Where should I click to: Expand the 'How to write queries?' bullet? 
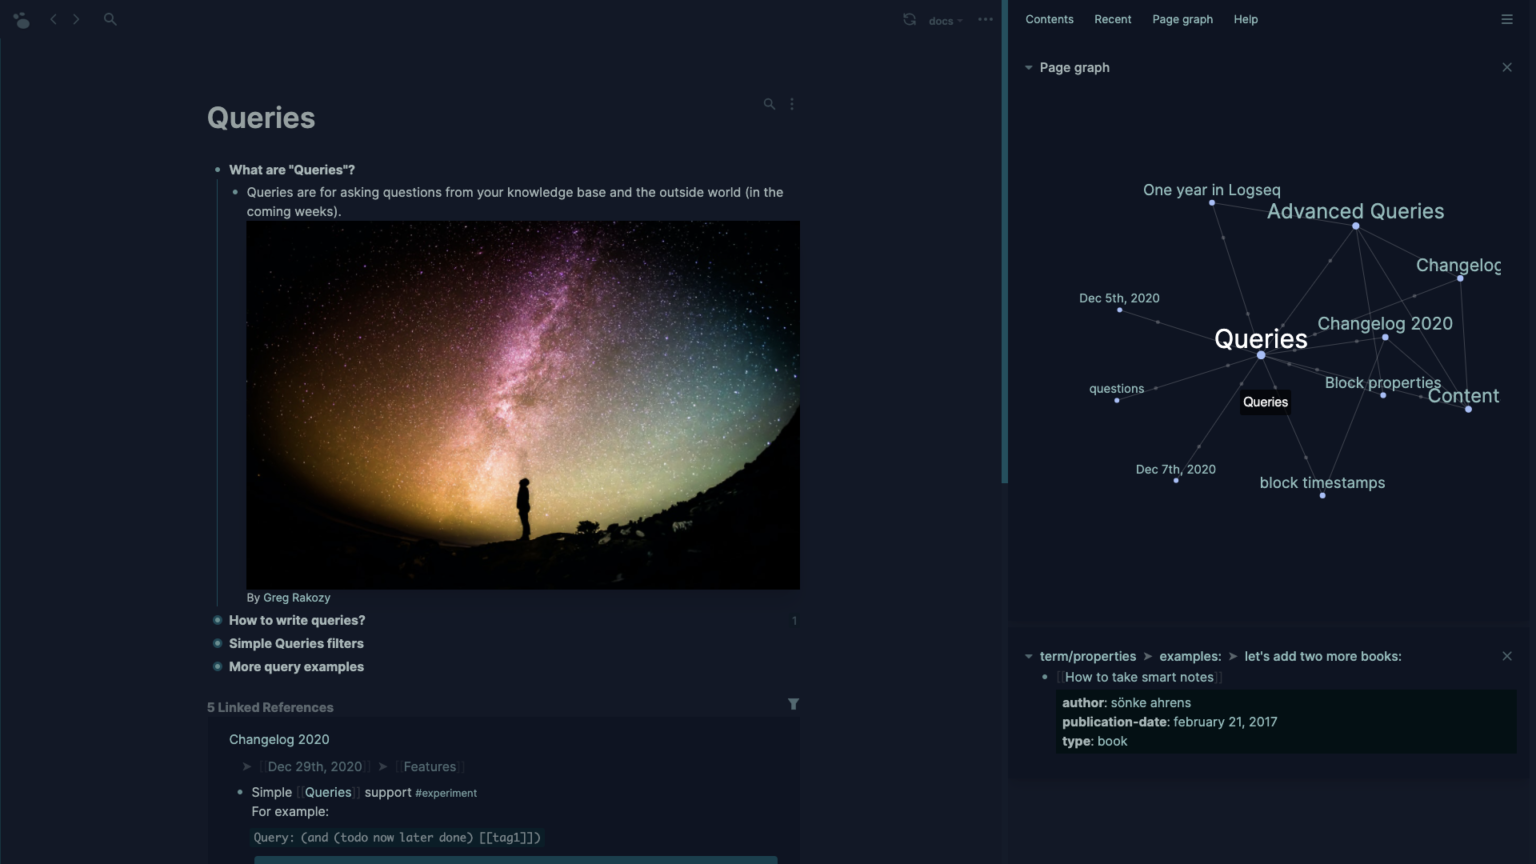click(217, 620)
